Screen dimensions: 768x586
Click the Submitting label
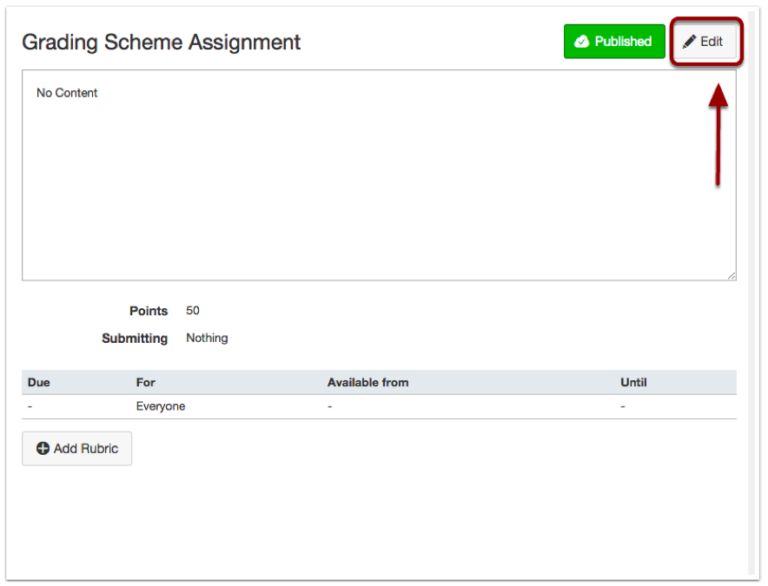[135, 338]
